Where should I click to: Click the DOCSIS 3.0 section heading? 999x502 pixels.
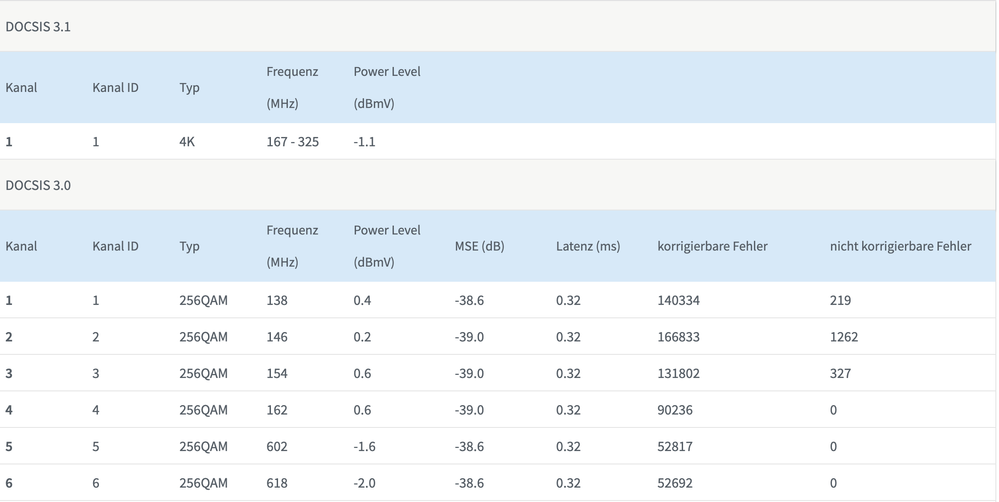coord(38,185)
